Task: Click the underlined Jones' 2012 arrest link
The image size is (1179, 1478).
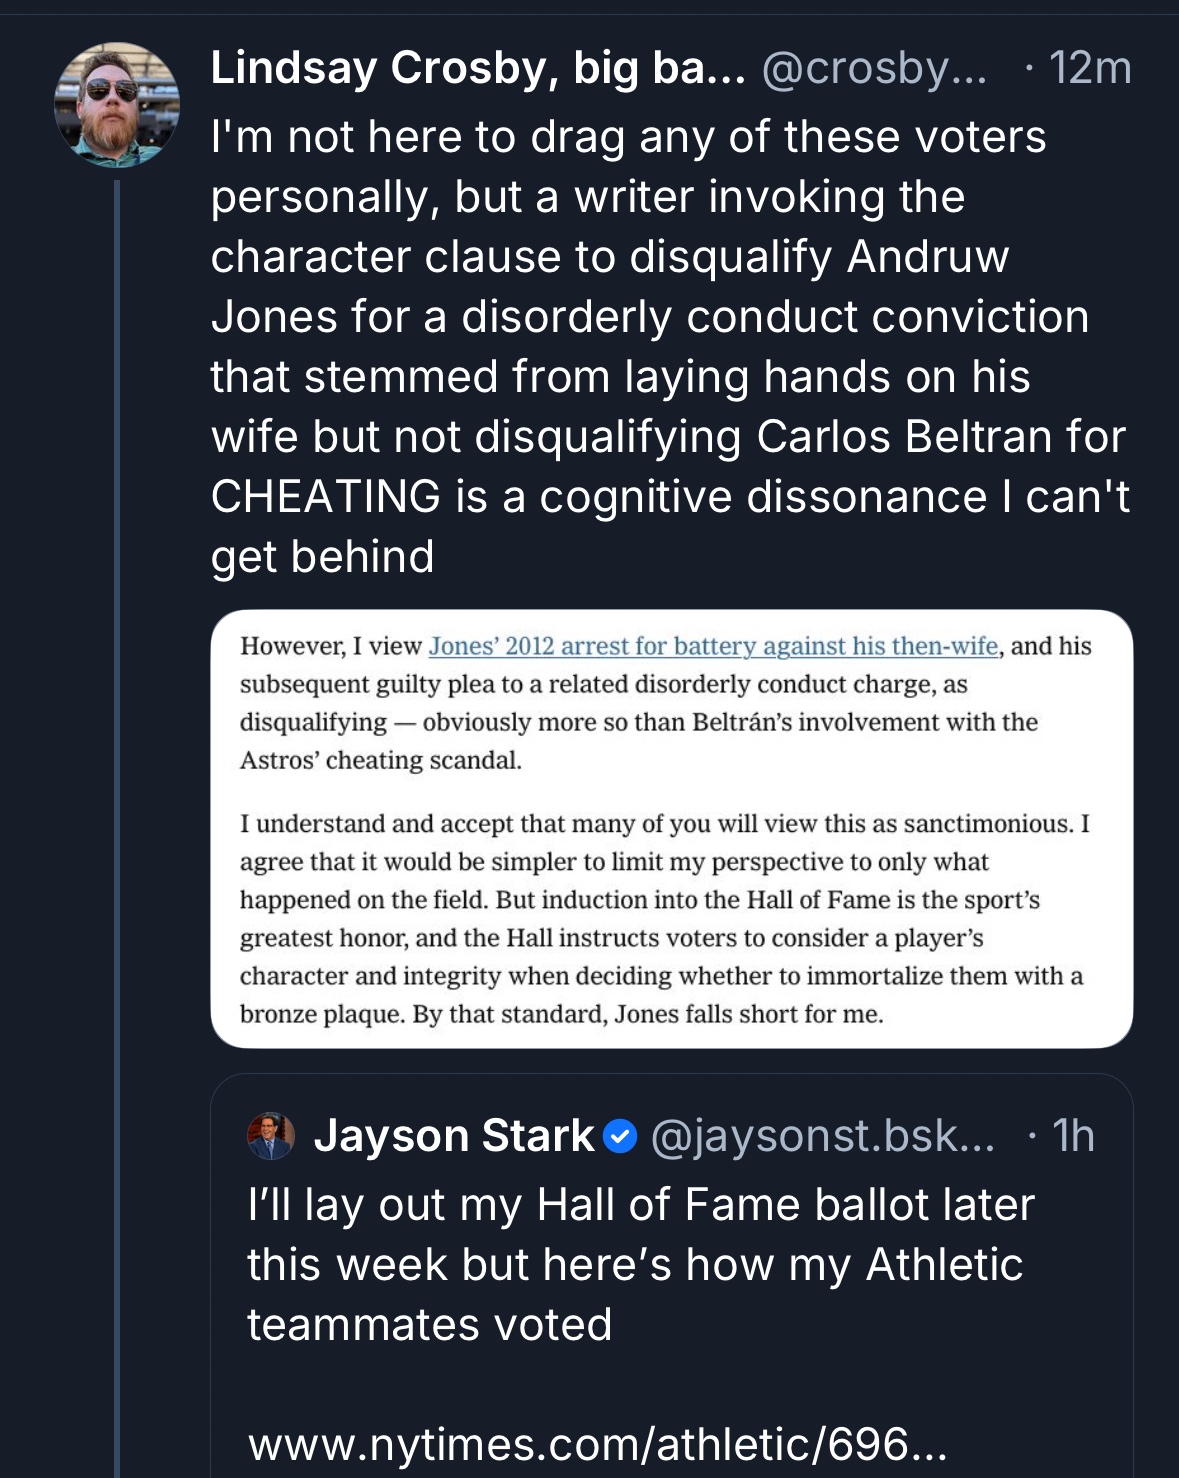Action: tap(713, 646)
